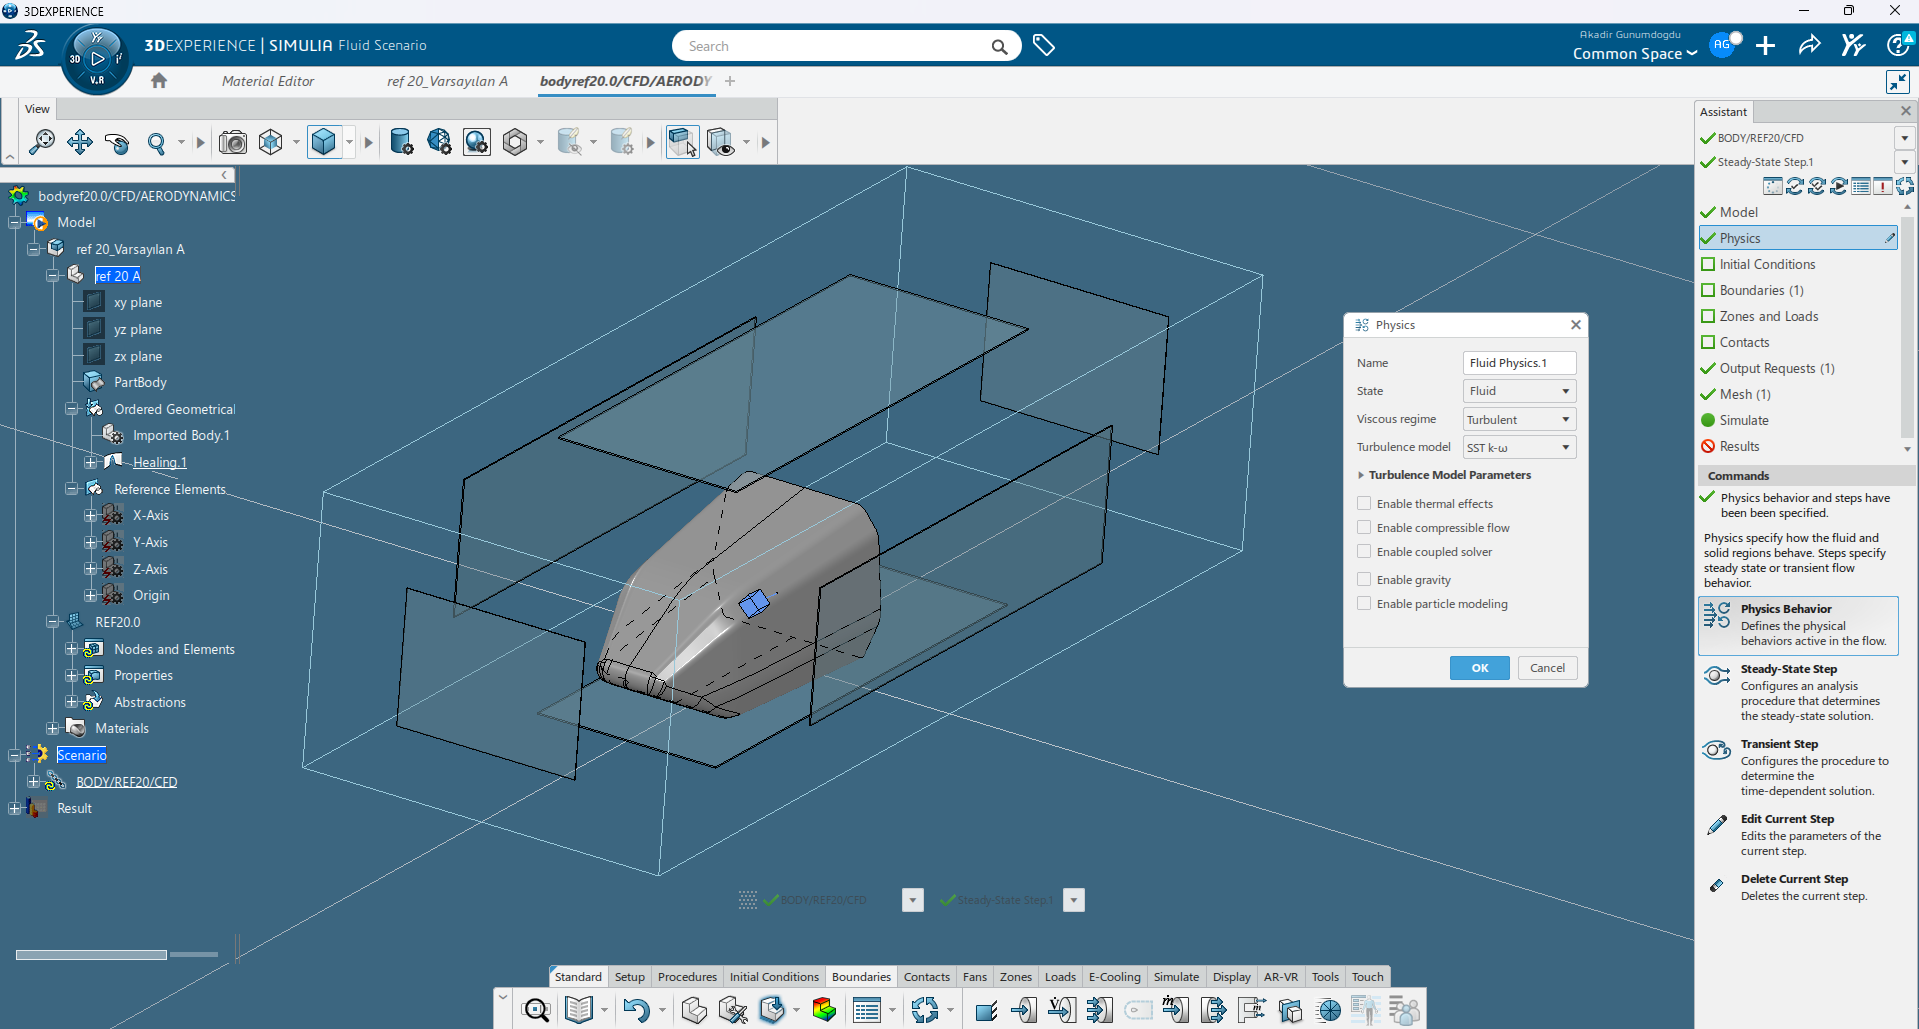This screenshot has height=1029, width=1919.
Task: Open the Boundaries toolbar tab
Action: [x=861, y=977]
